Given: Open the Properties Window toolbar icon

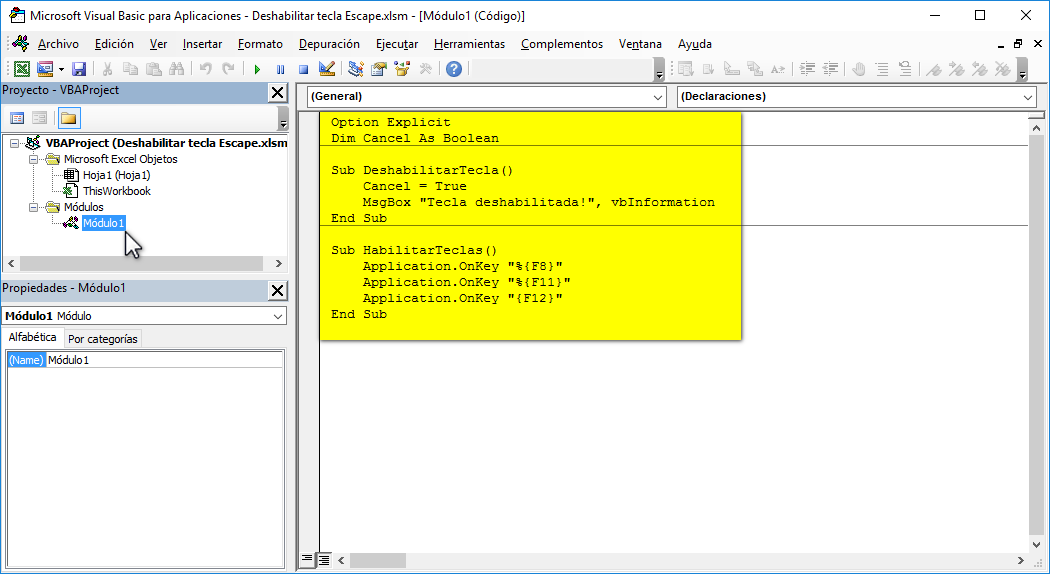Looking at the screenshot, I should (379, 69).
